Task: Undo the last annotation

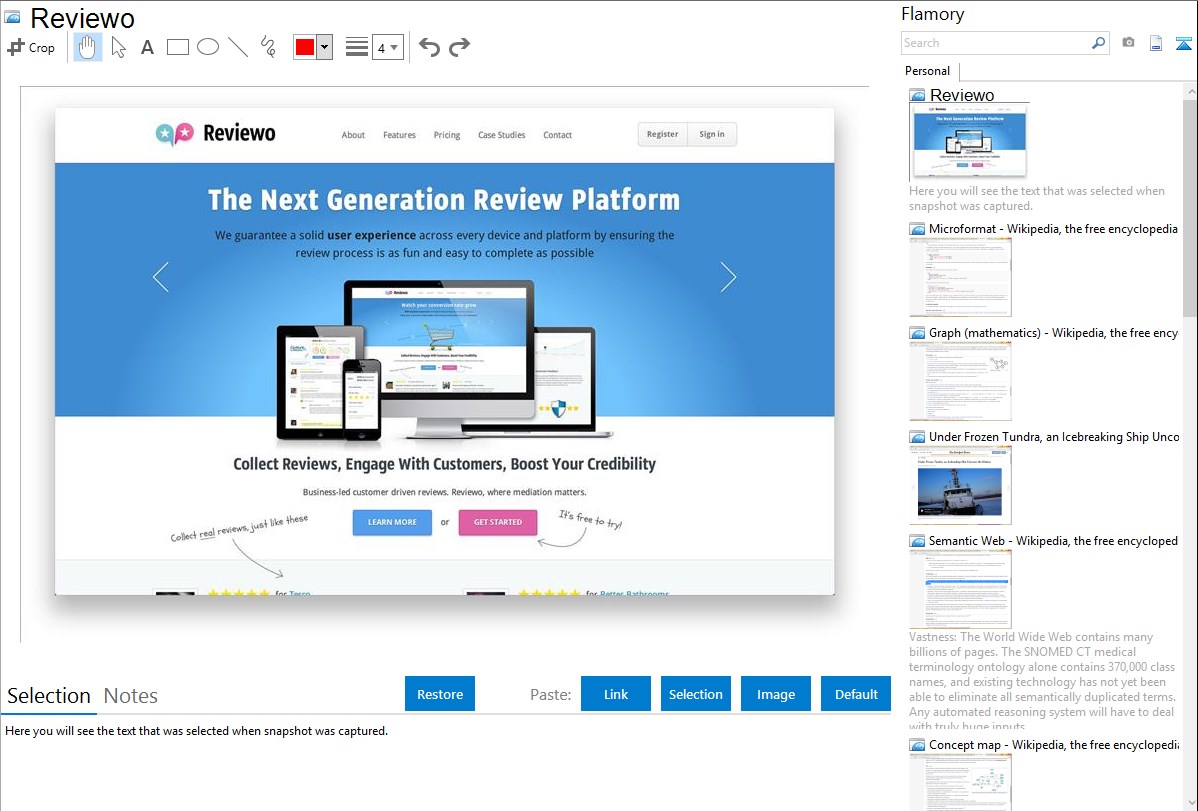Action: (x=429, y=47)
